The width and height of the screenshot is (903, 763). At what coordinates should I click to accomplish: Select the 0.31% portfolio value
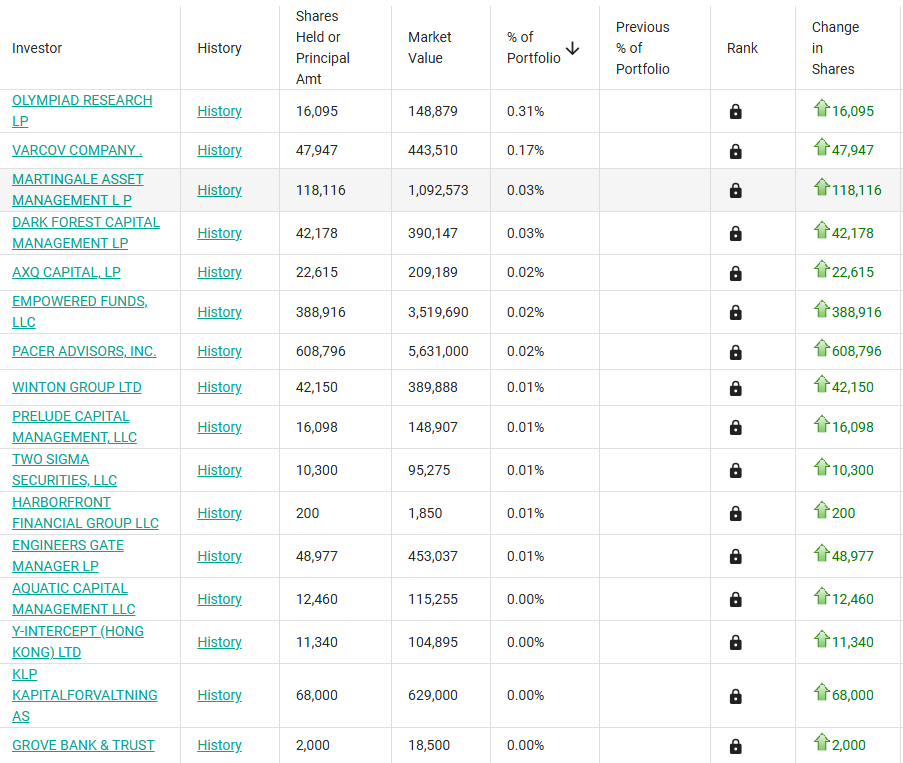pos(525,111)
